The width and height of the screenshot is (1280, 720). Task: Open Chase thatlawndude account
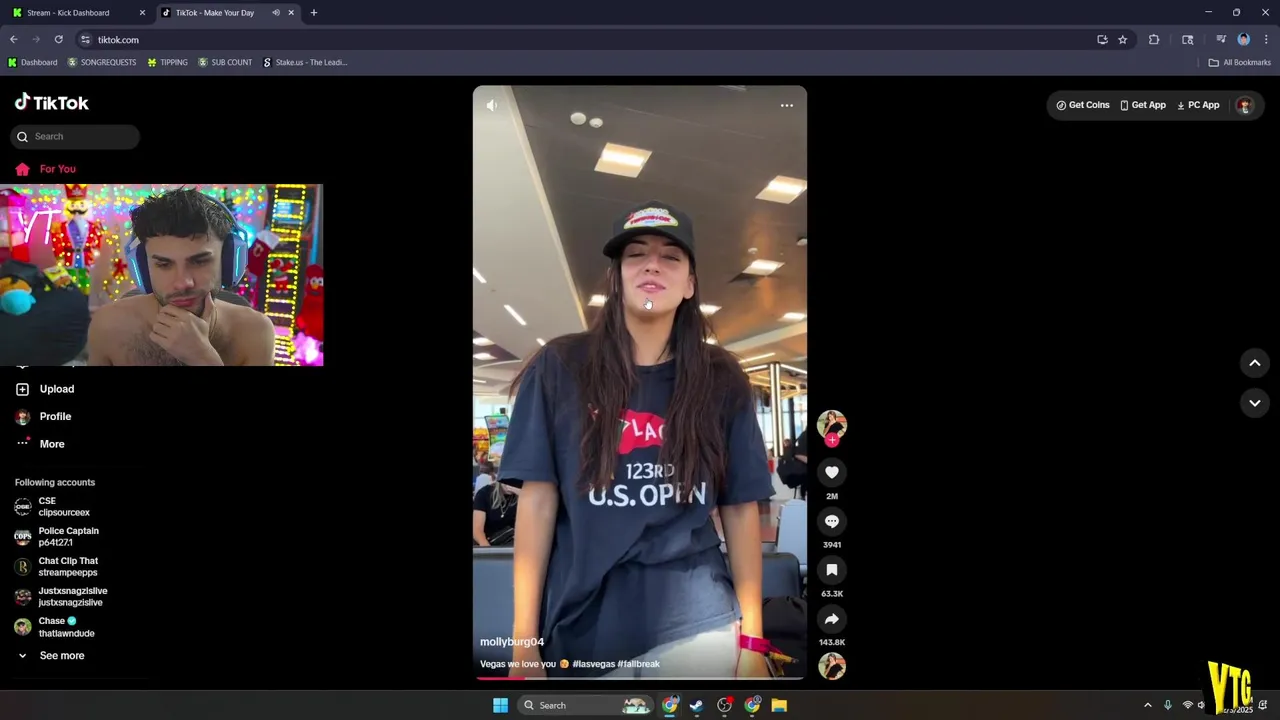click(x=54, y=627)
